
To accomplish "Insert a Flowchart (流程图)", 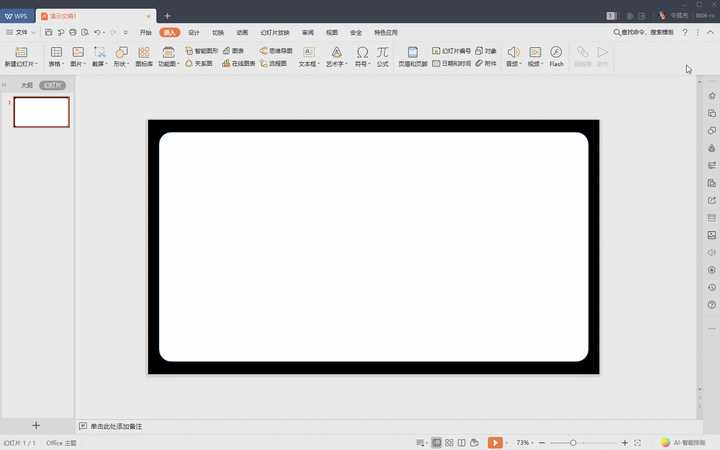I will 274,63.
